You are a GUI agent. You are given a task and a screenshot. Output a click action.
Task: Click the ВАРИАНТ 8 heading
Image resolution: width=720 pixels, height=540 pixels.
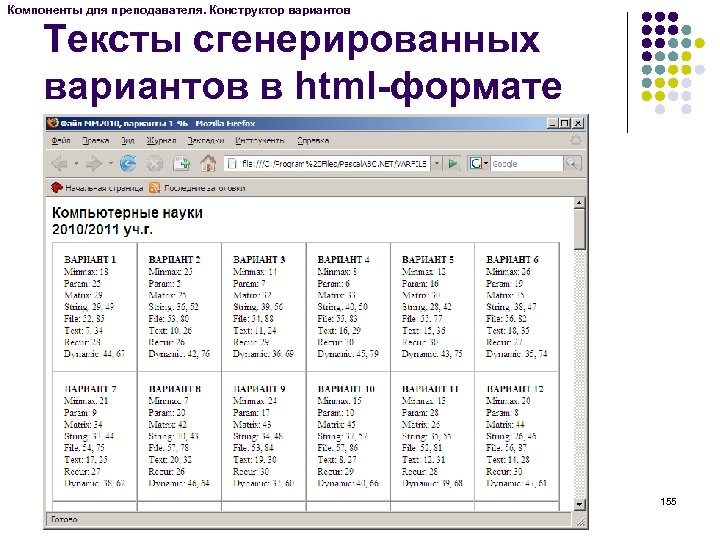pyautogui.click(x=174, y=389)
